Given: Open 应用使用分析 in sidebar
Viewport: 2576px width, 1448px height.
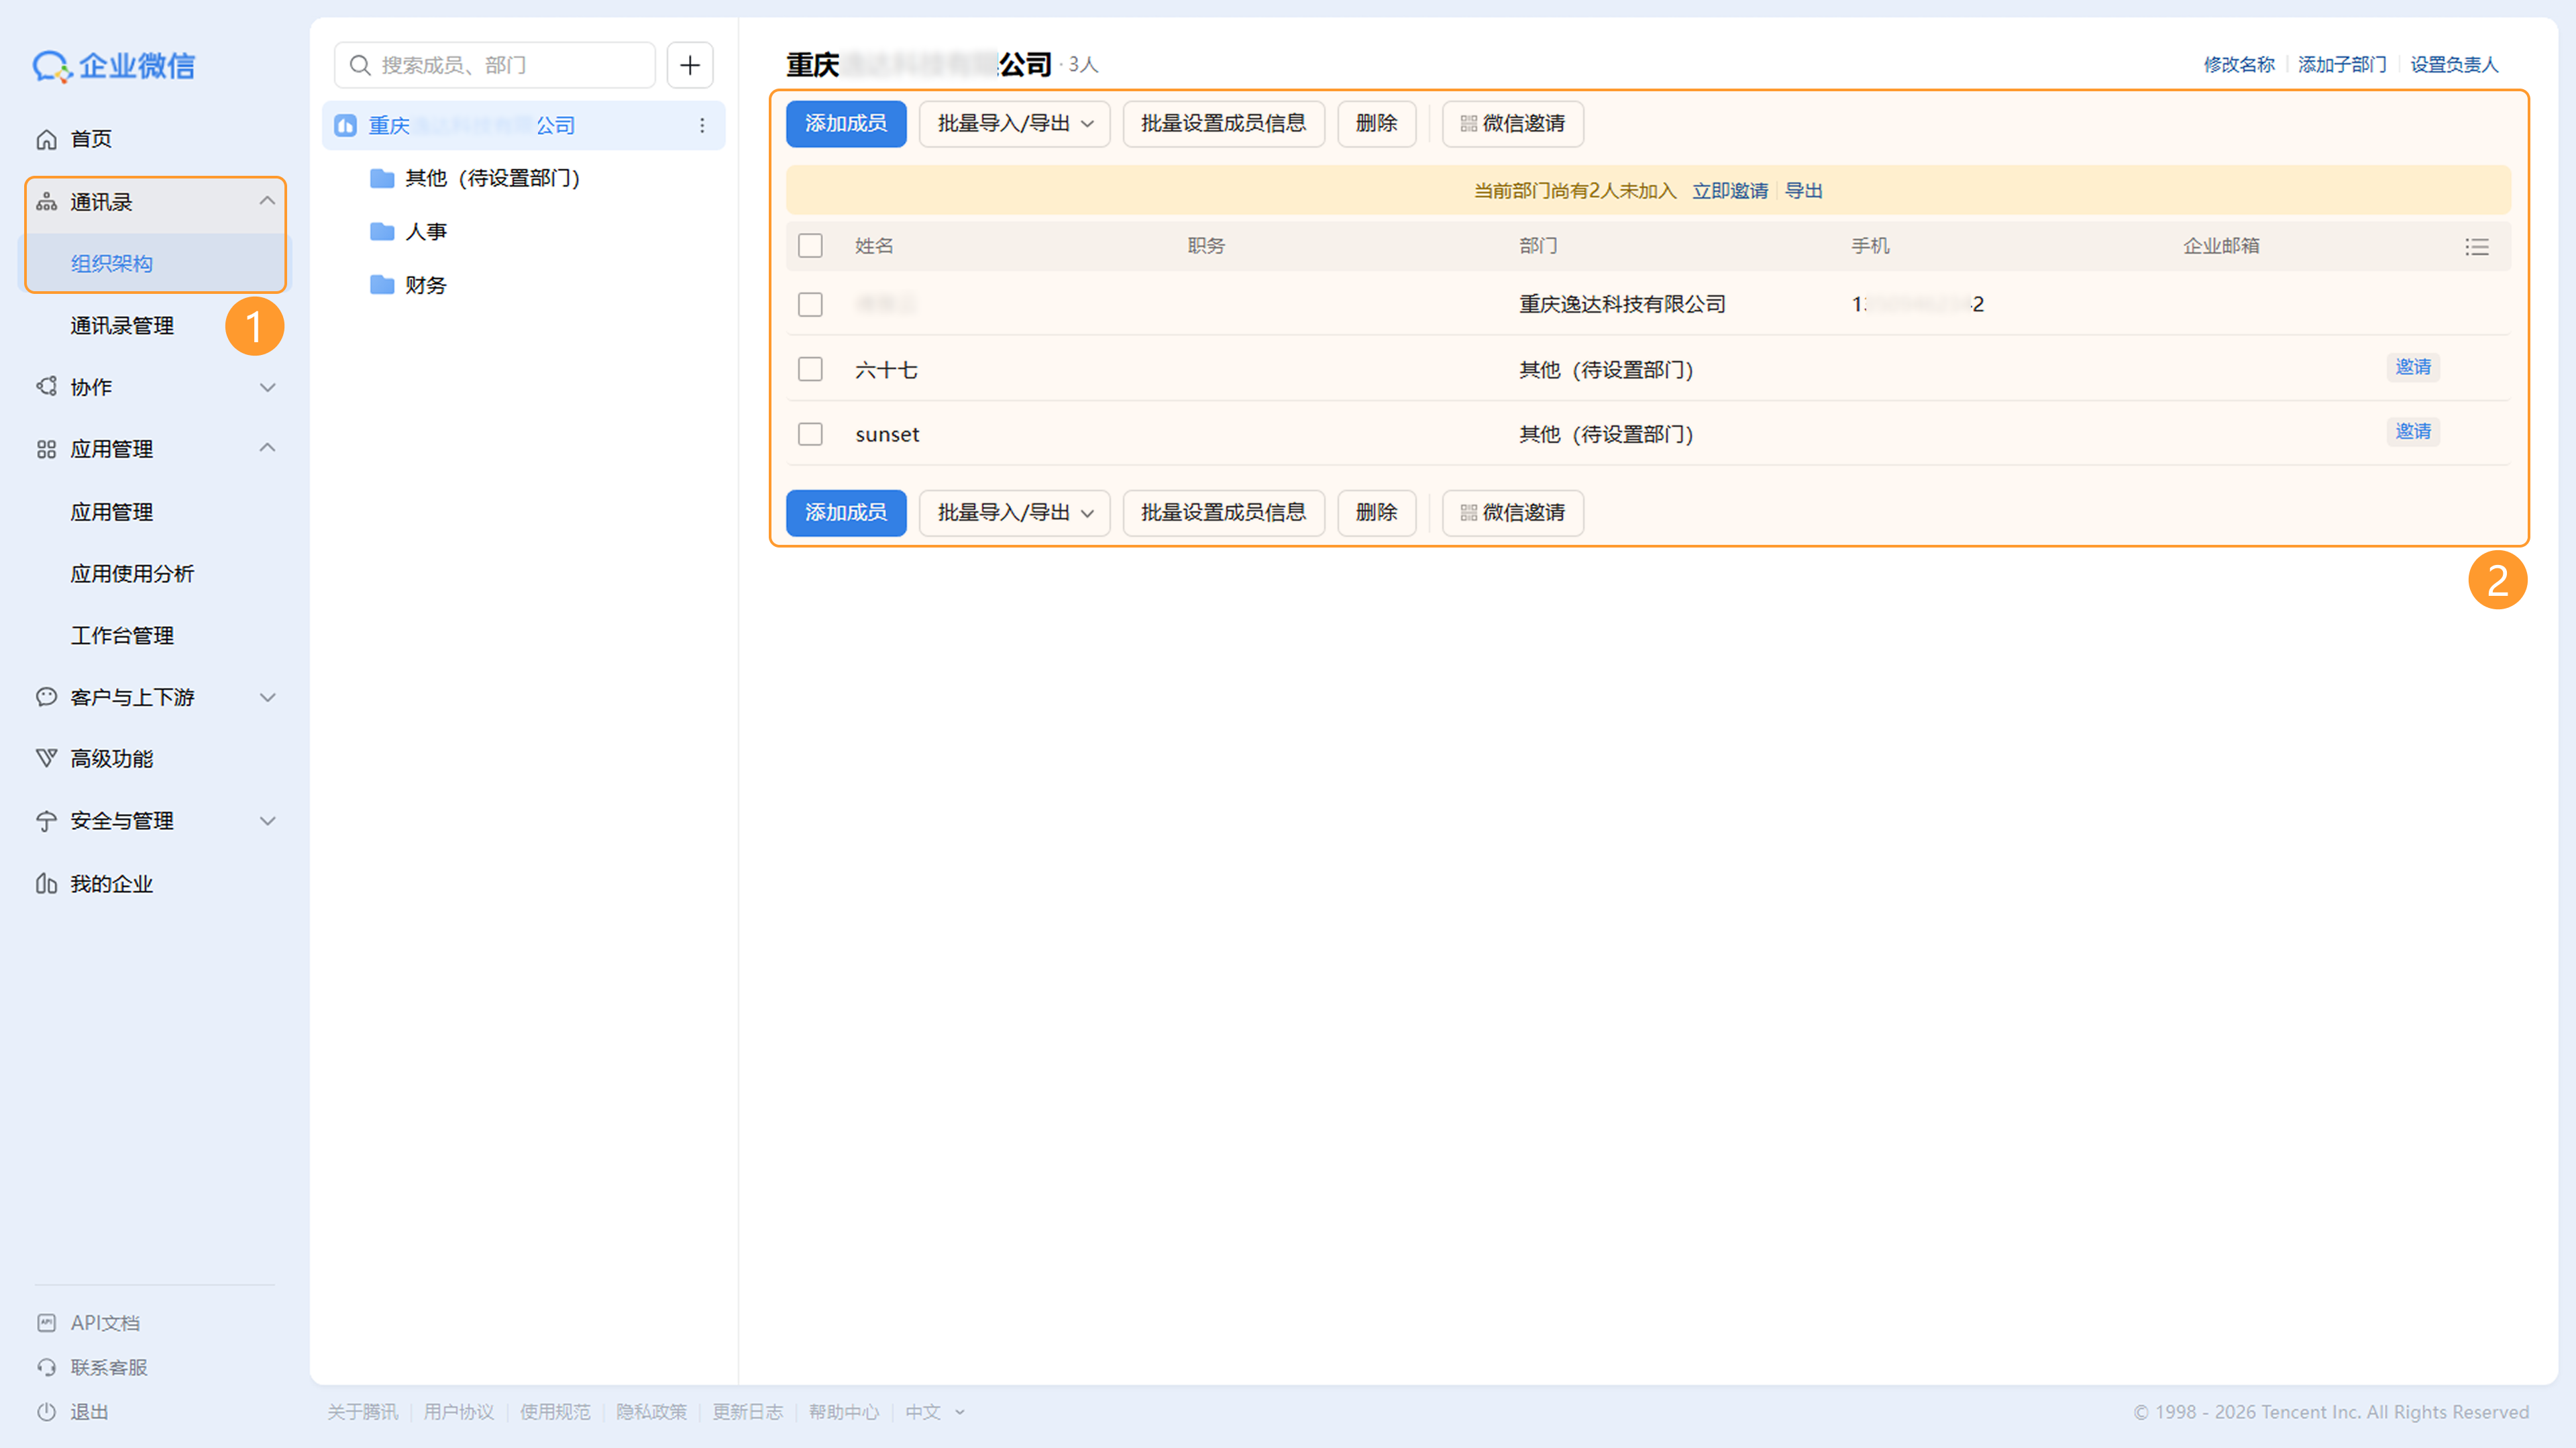Looking at the screenshot, I should coord(132,574).
